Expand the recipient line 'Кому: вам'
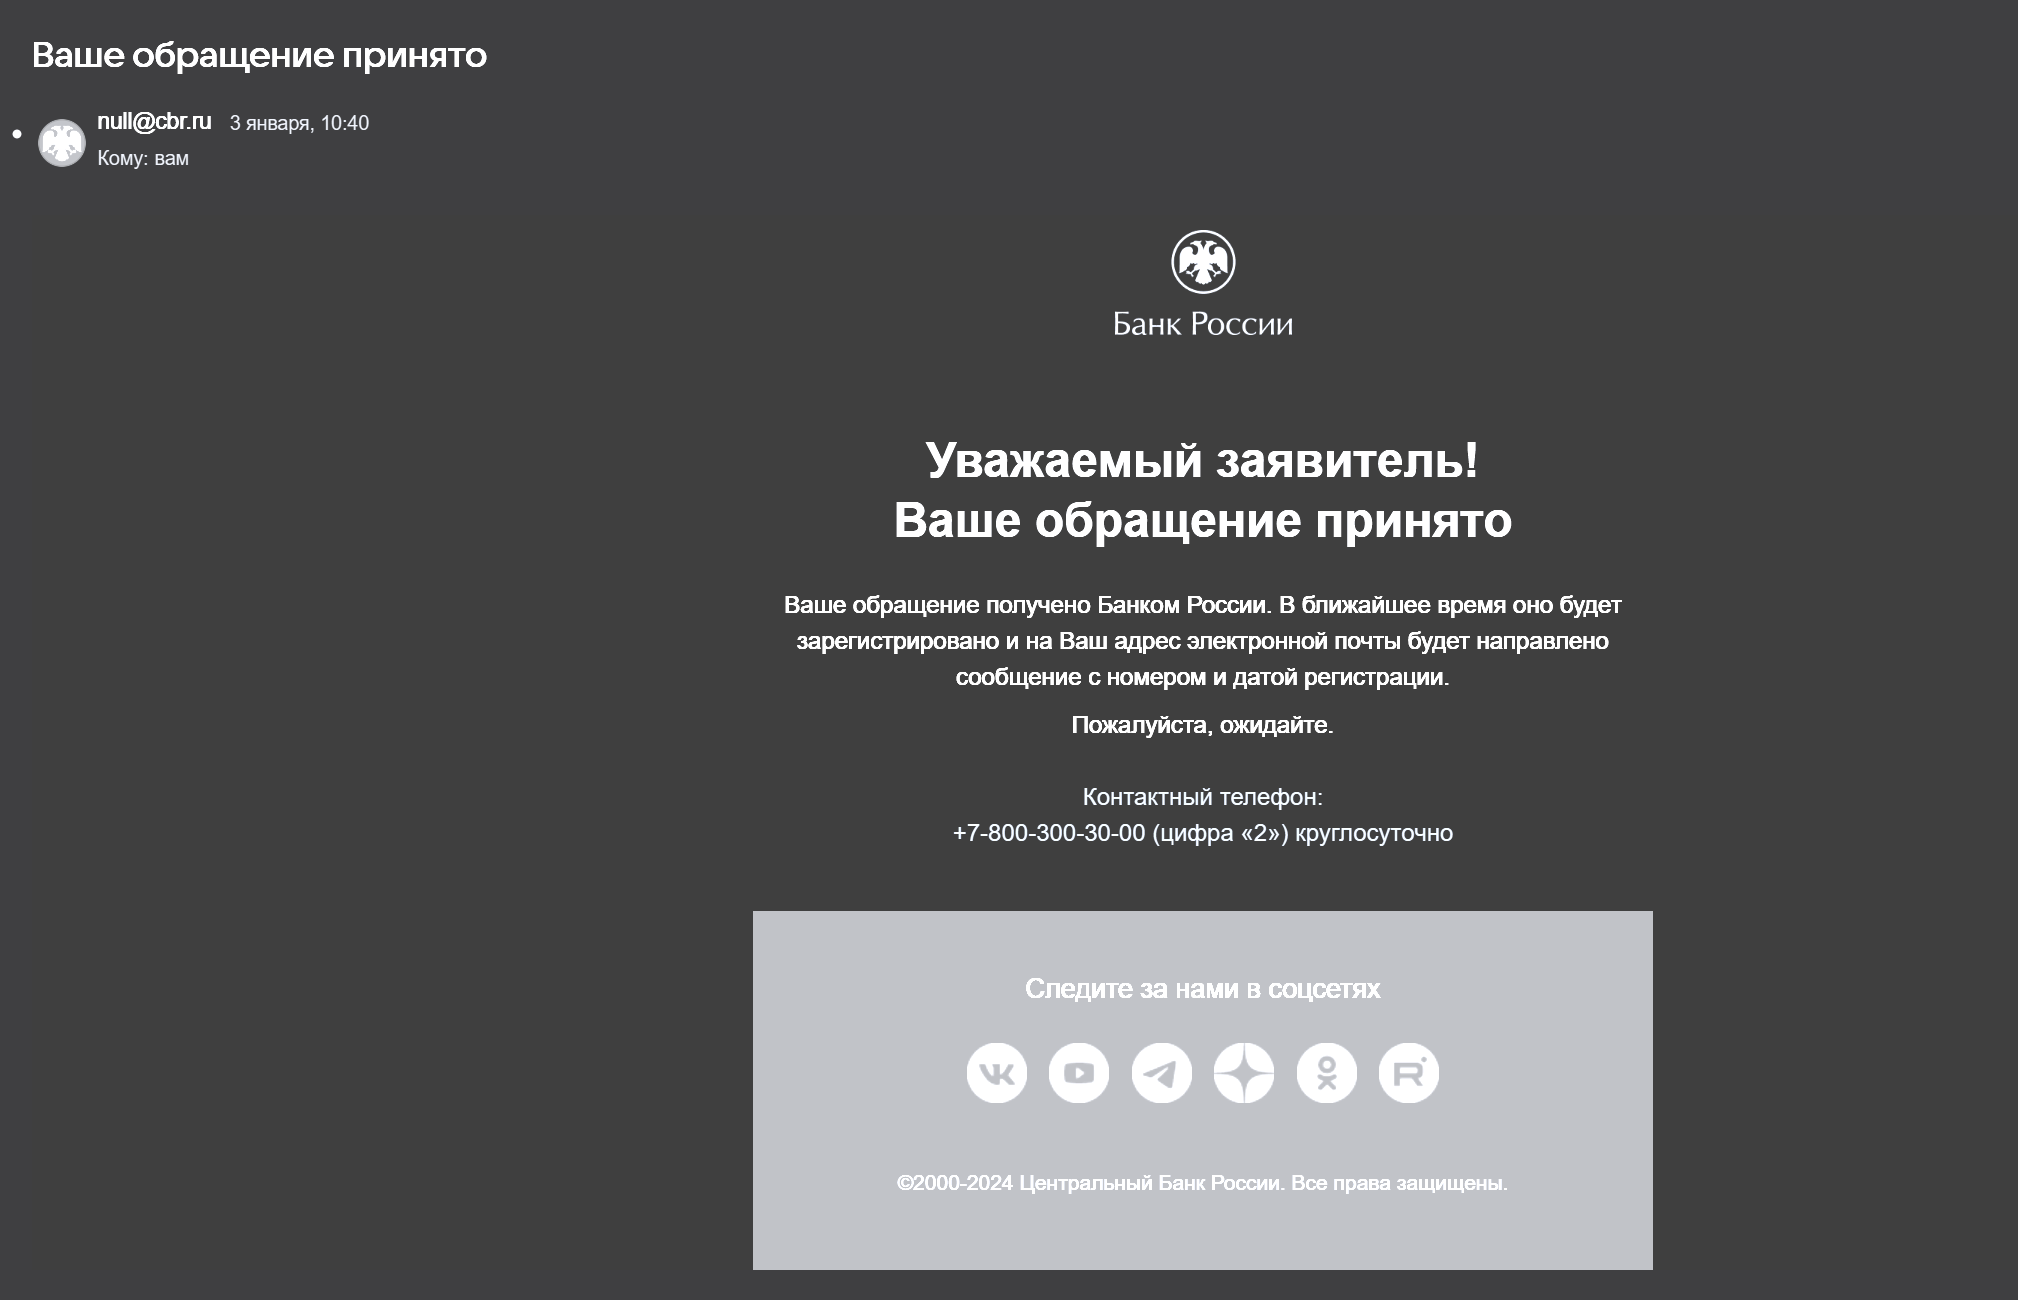This screenshot has height=1300, width=2018. pos(143,158)
